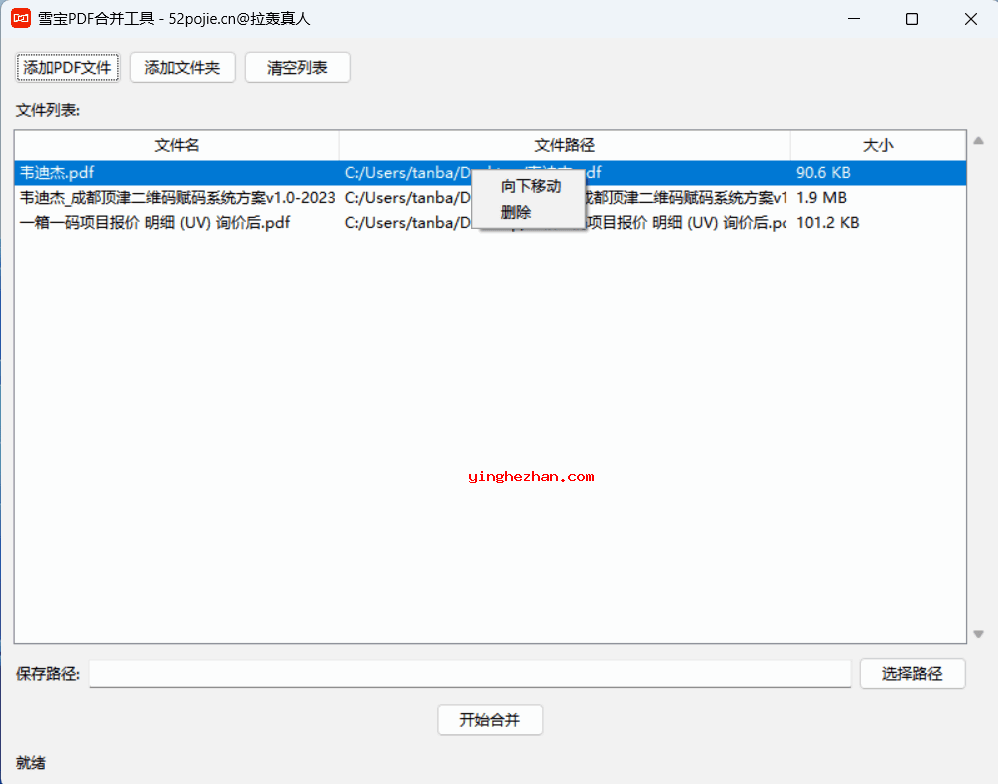Image resolution: width=998 pixels, height=784 pixels.
Task: Click 开始合并 to start merging
Action: (490, 719)
